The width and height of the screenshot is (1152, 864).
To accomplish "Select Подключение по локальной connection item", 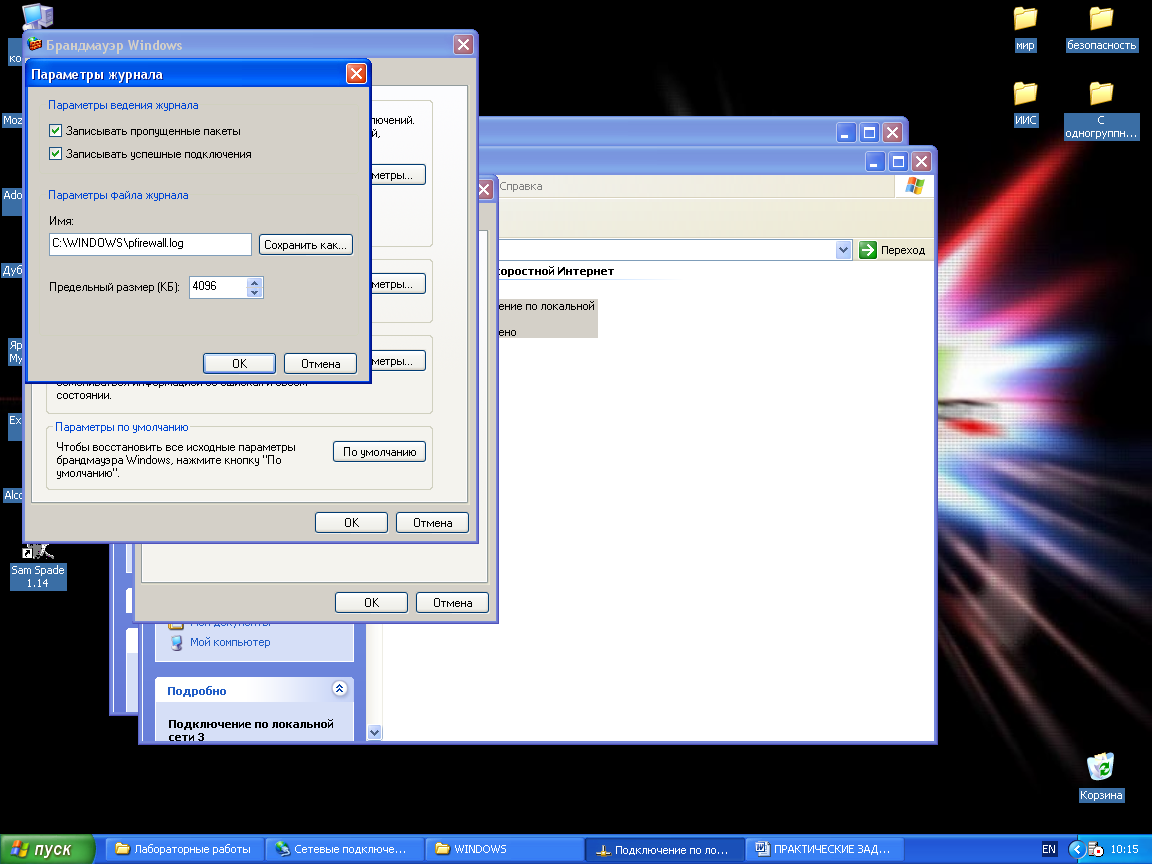I will coord(547,318).
